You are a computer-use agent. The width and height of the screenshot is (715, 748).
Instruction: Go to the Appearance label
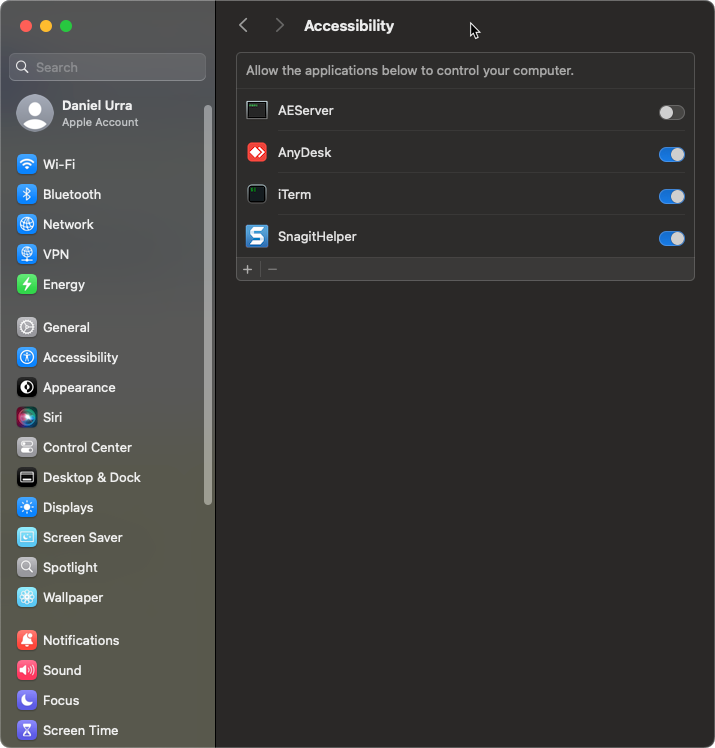pyautogui.click(x=79, y=388)
